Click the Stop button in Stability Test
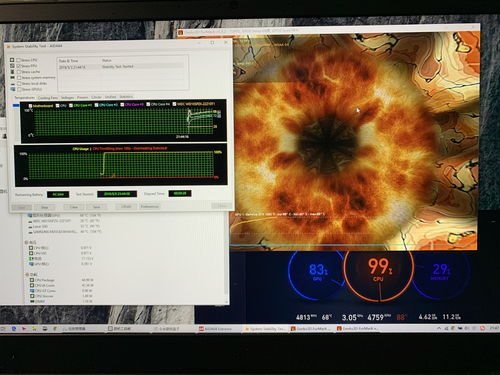Image resolution: width=500 pixels, height=375 pixels. tap(45, 207)
